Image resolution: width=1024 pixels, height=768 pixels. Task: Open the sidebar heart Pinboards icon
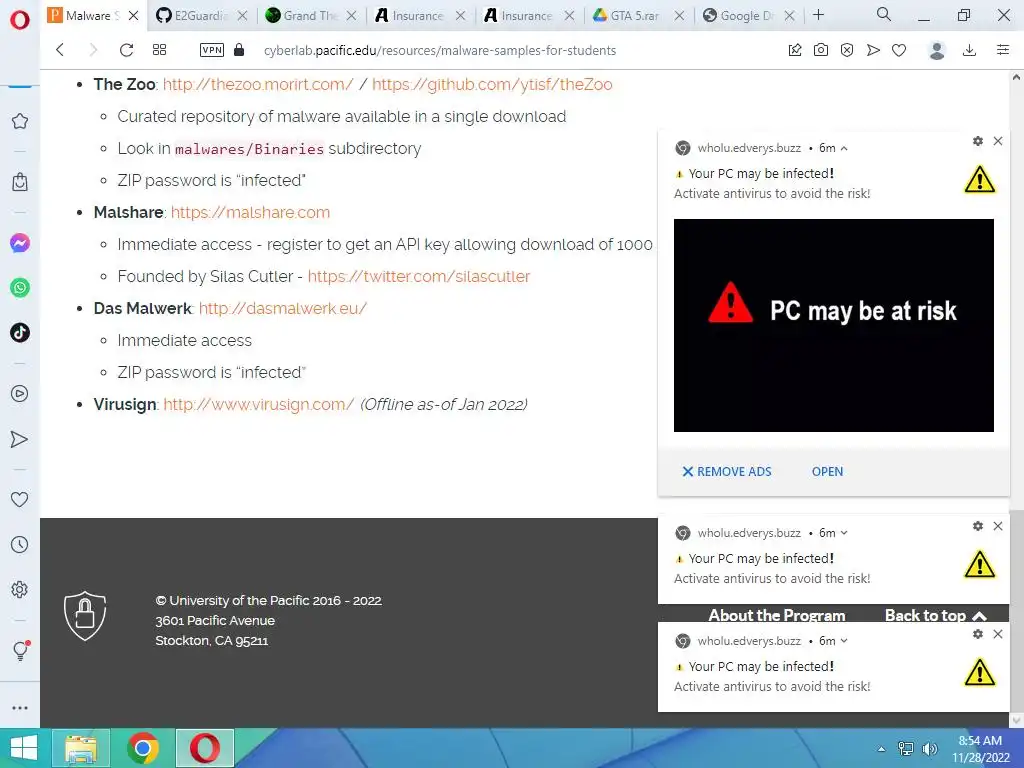tap(20, 500)
